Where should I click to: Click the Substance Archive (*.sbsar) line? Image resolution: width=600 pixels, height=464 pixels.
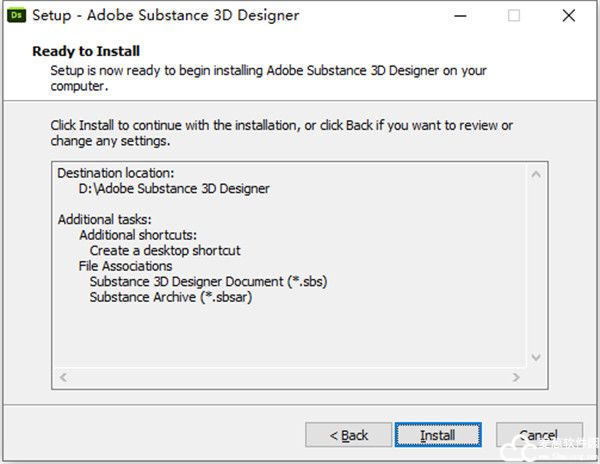click(170, 297)
